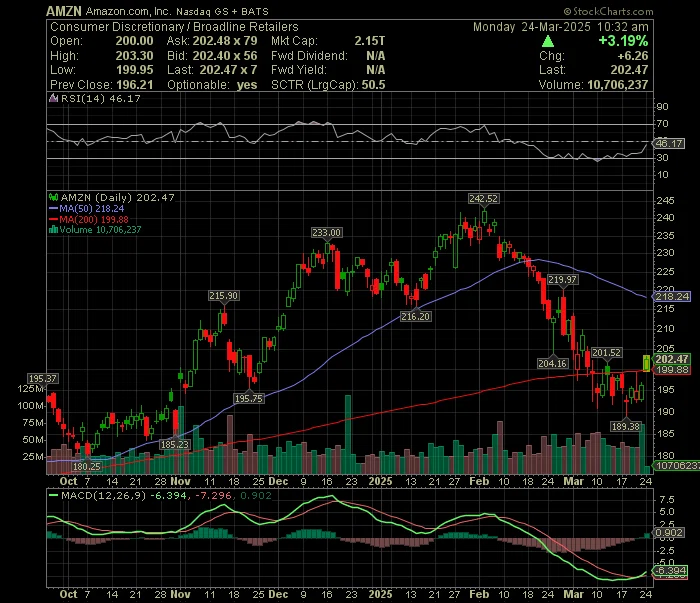Select the green MACD line swatch in legend
This screenshot has height=603, width=700.
[53, 495]
